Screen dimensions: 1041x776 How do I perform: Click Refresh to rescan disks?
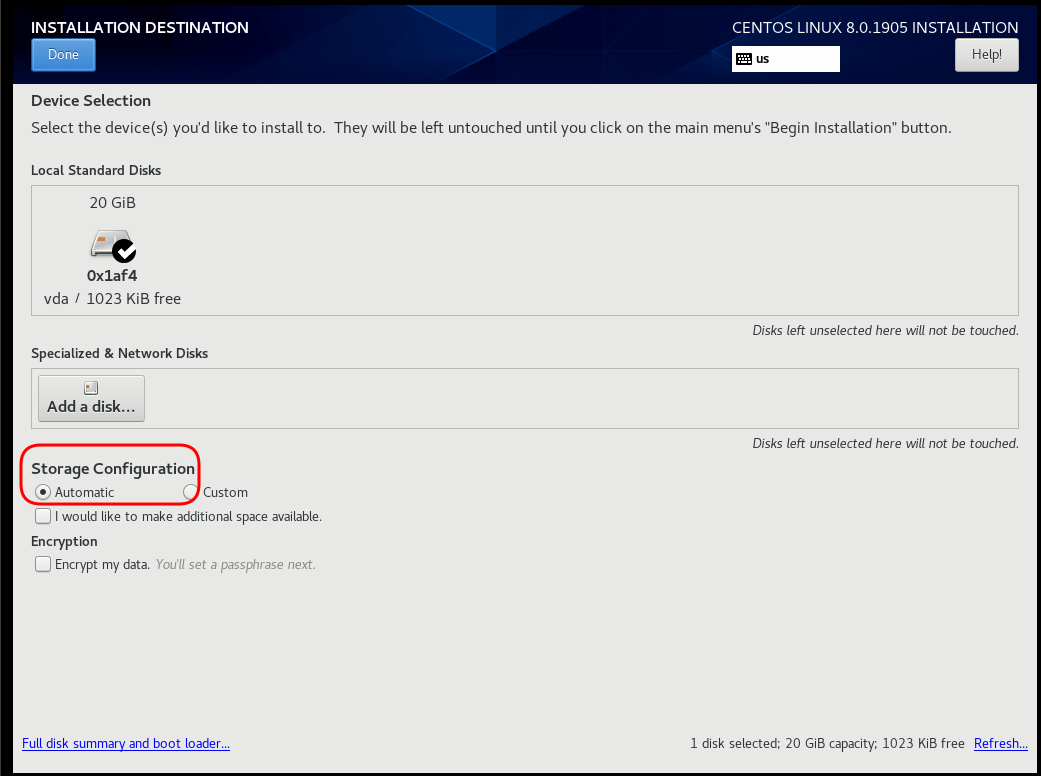(x=1000, y=743)
